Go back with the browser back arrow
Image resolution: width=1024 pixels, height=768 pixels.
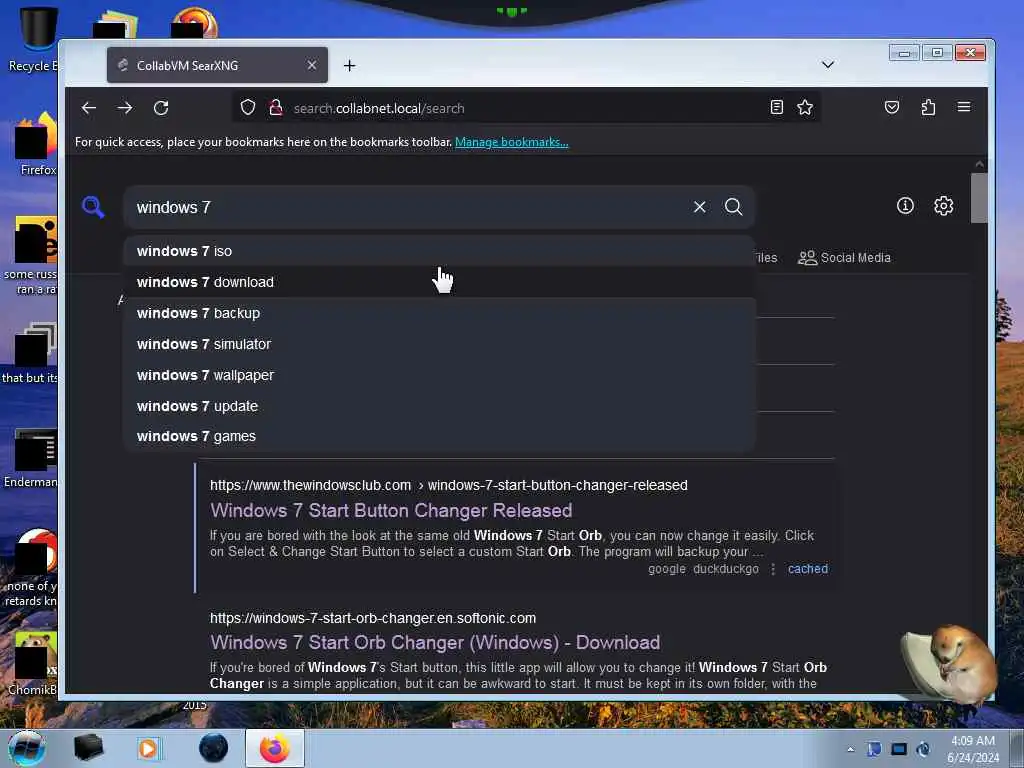89,108
